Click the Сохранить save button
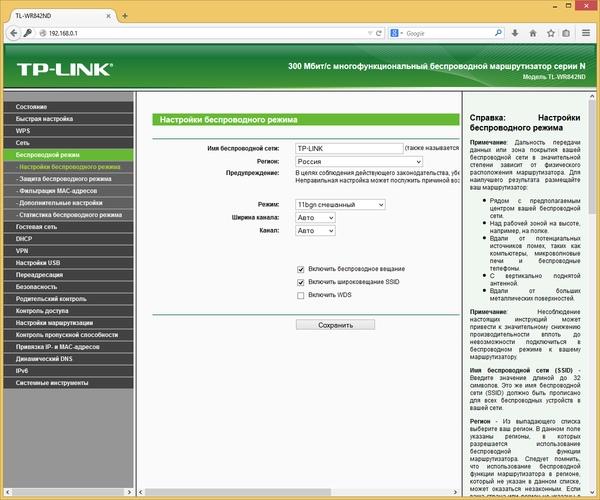The width and height of the screenshot is (600, 500). click(x=335, y=325)
